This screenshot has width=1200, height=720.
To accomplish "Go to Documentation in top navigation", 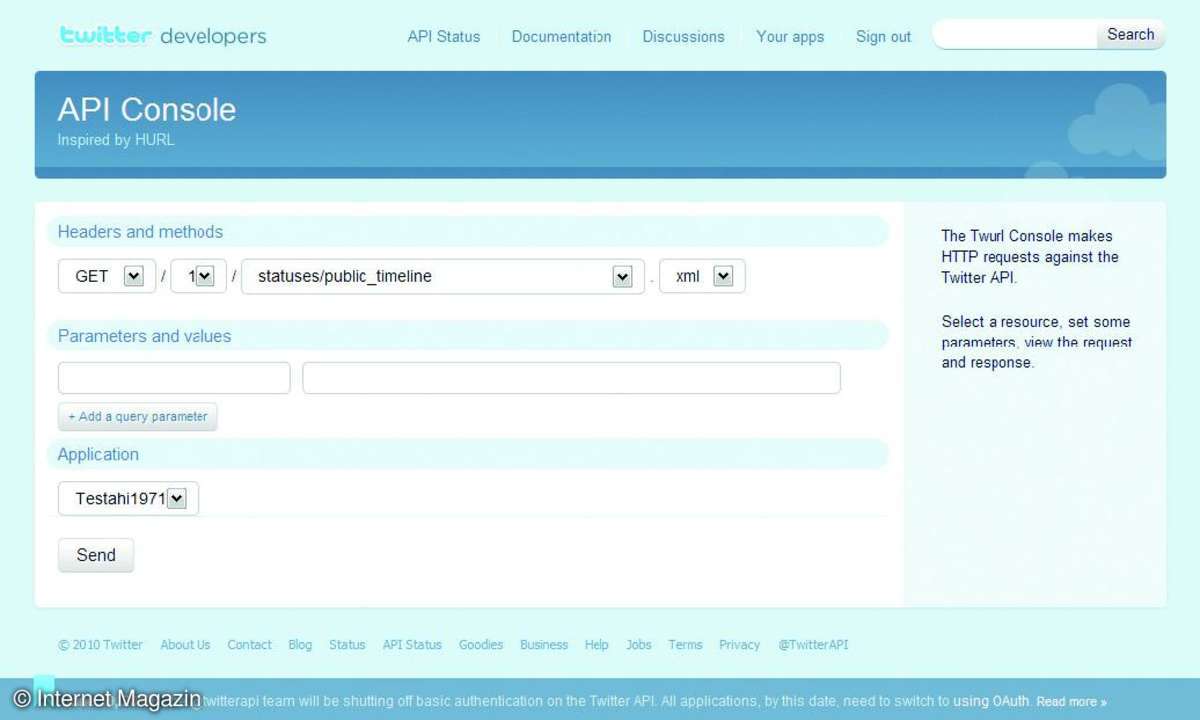I will point(561,37).
